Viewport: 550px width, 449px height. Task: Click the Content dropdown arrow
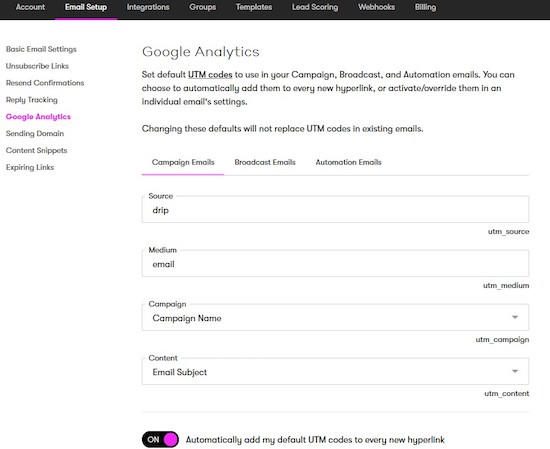(515, 371)
